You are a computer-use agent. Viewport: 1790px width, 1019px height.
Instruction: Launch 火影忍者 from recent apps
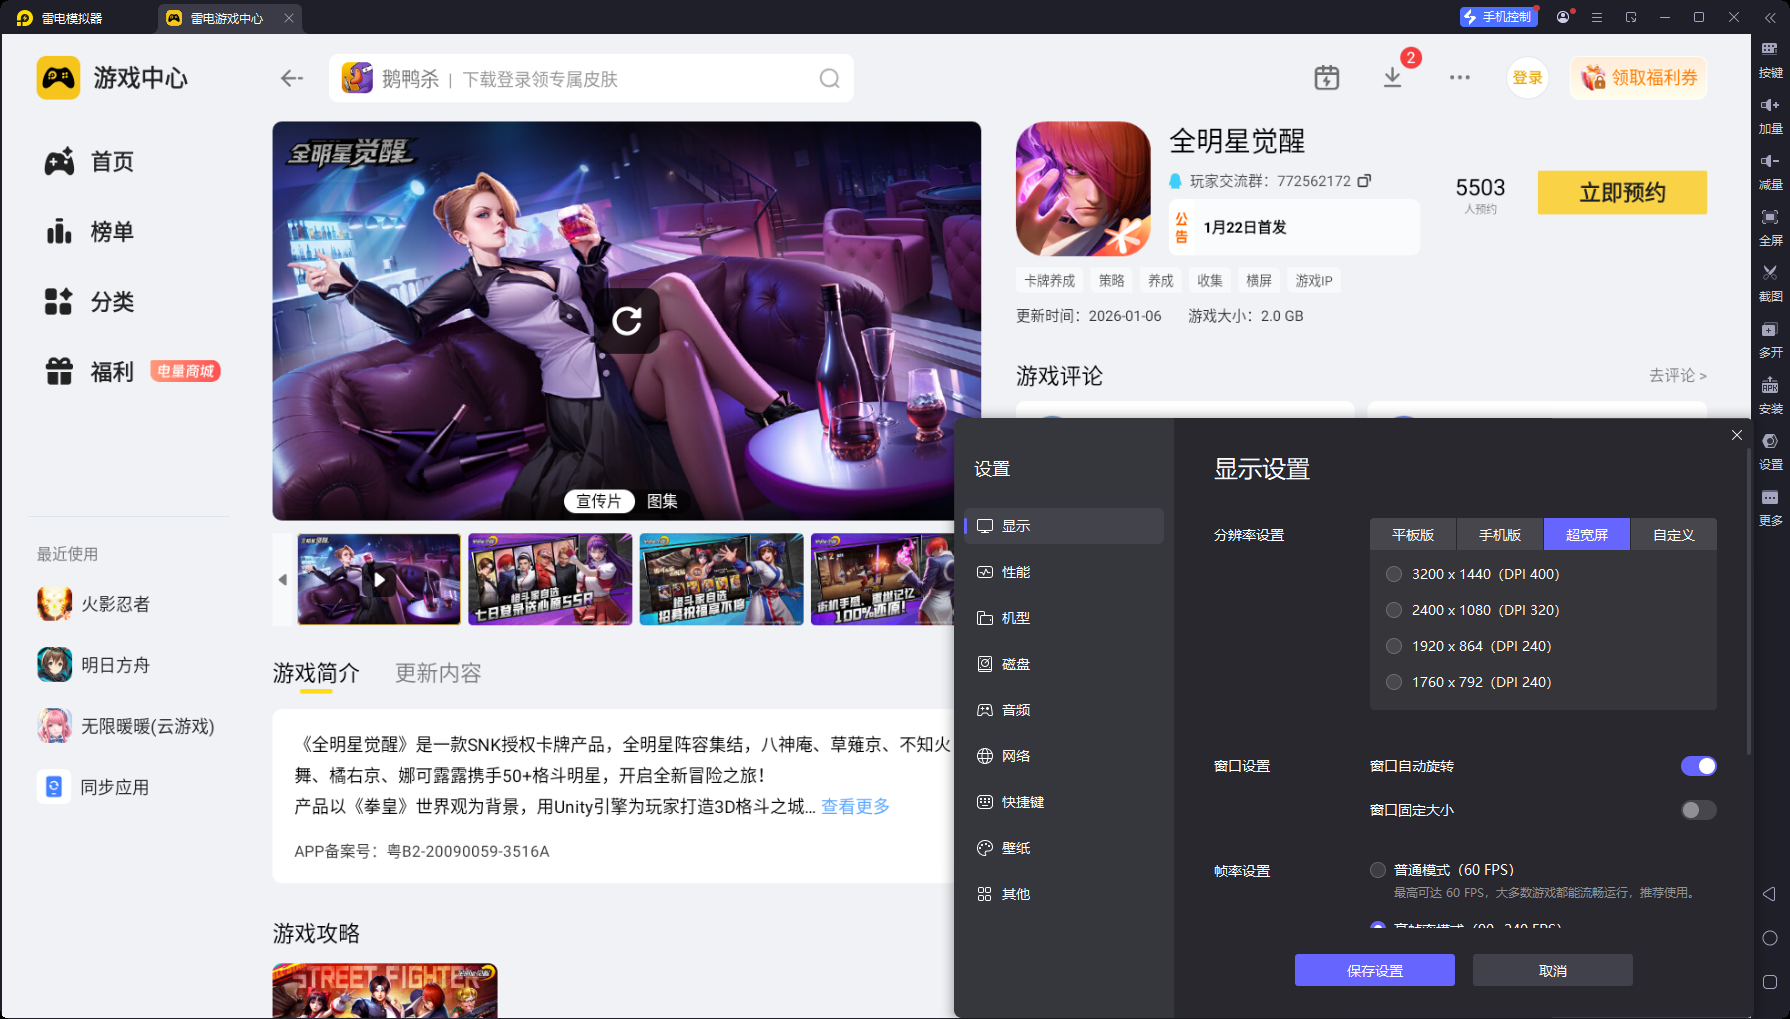click(94, 604)
